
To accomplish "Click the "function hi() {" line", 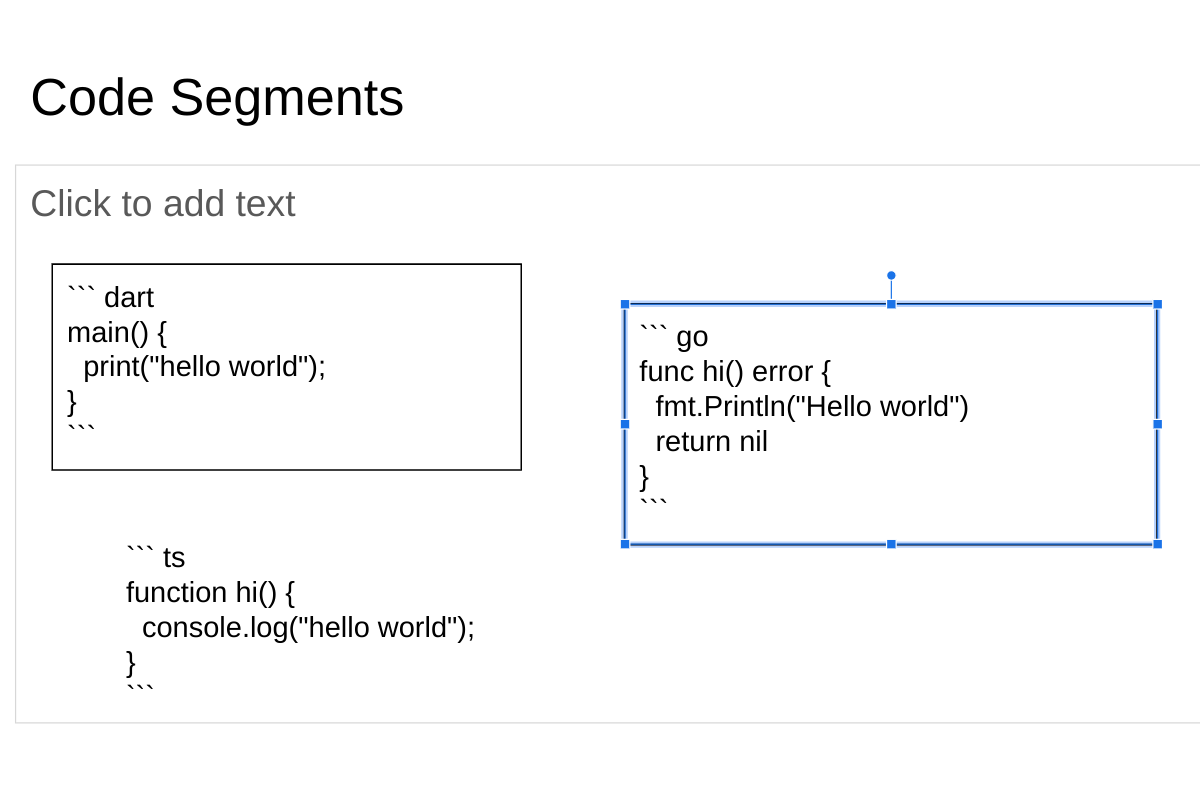I will [211, 592].
